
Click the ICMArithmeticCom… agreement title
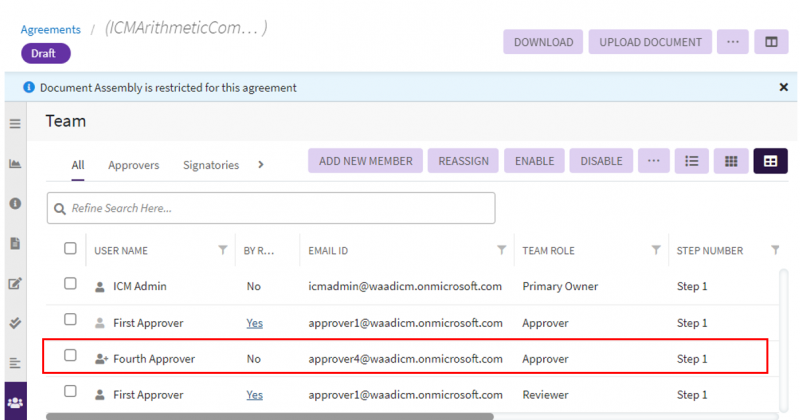pyautogui.click(x=186, y=28)
